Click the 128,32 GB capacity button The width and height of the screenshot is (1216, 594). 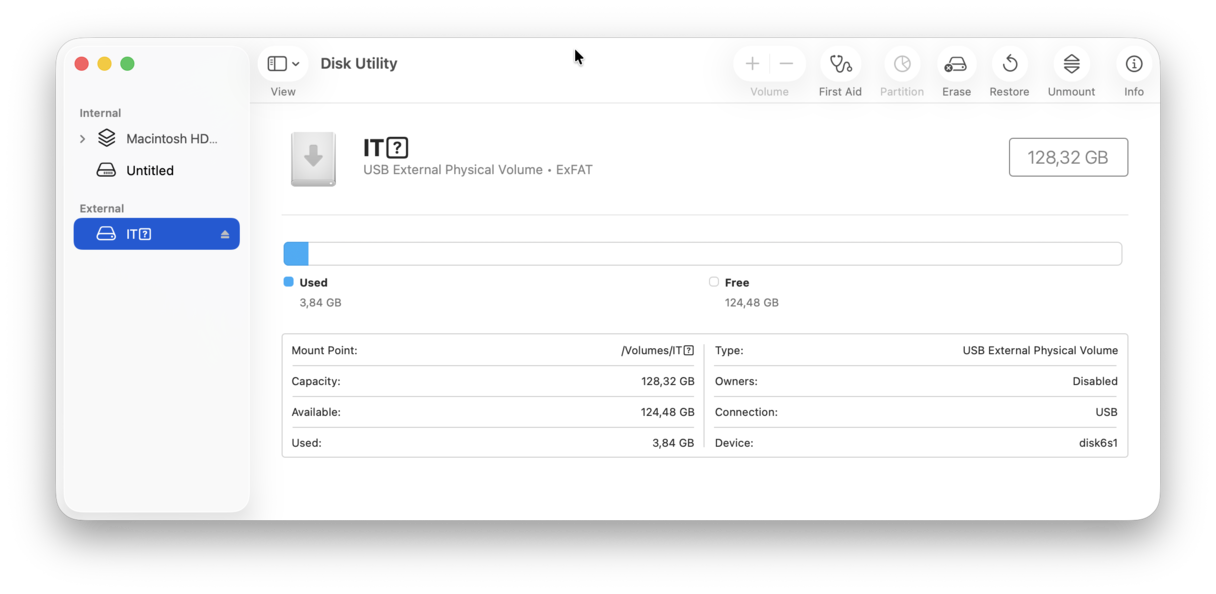click(1068, 157)
